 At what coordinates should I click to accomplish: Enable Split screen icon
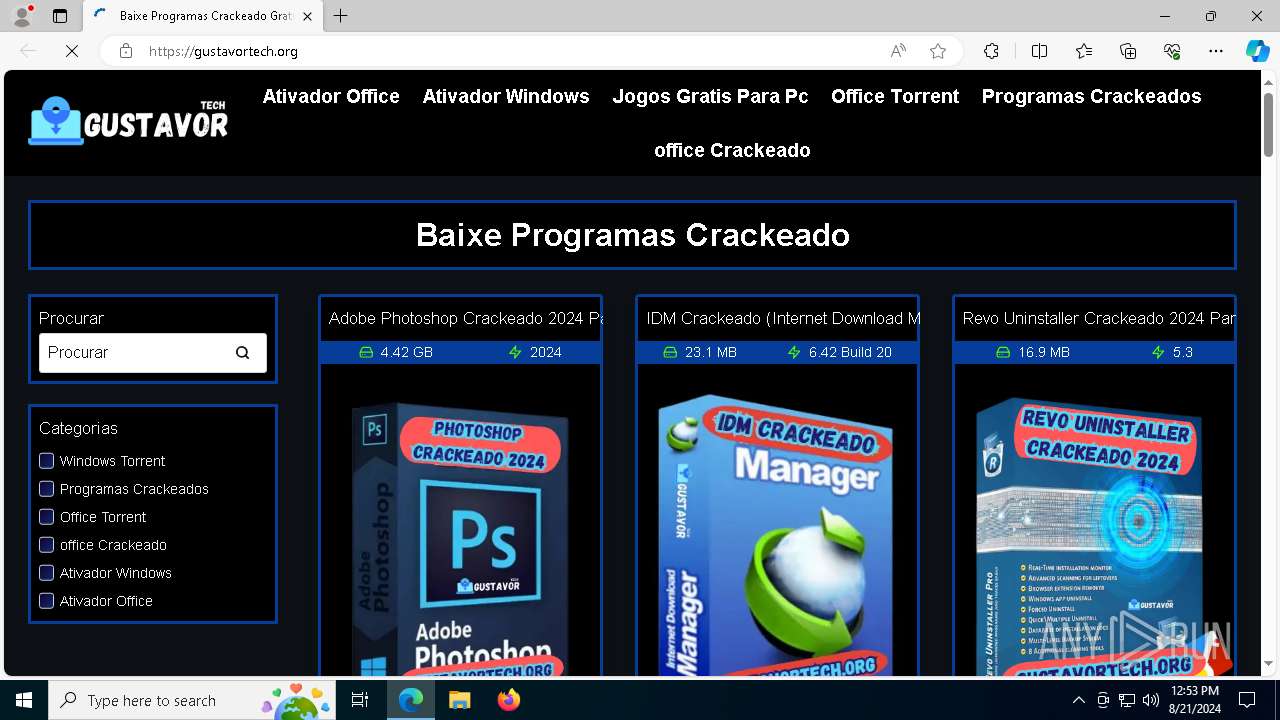tap(1039, 51)
